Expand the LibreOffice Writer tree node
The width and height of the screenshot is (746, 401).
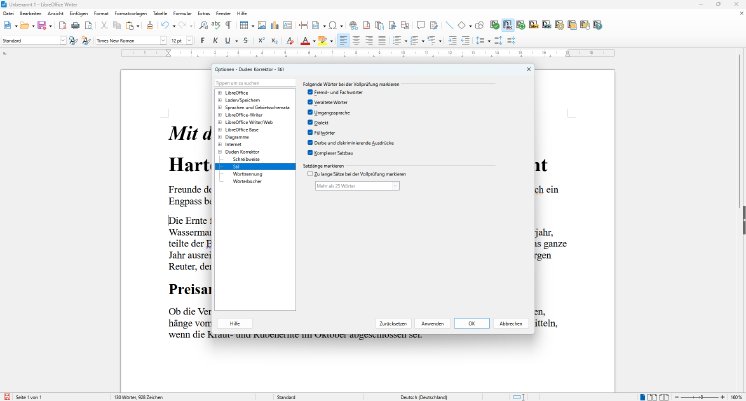[x=220, y=115]
